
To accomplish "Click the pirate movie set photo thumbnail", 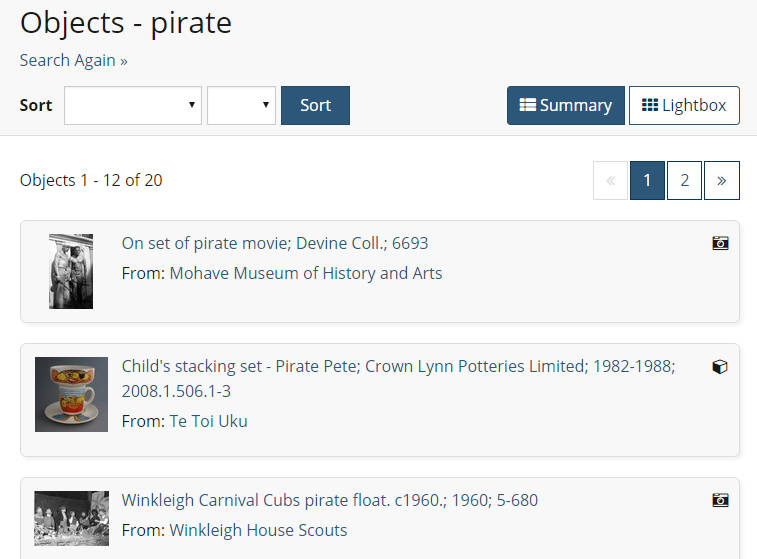I will tap(71, 271).
